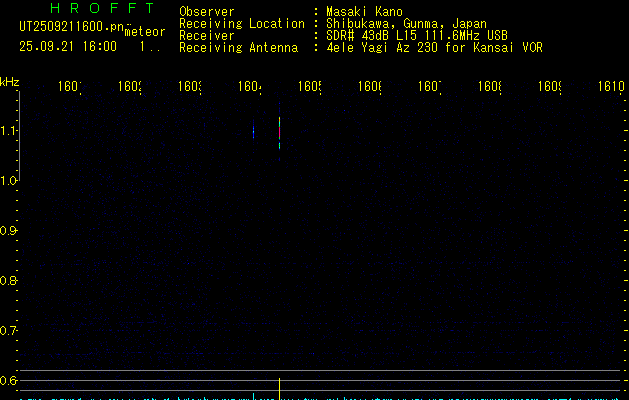Viewport: 629px width, 400px height.
Task: Click the SDR# 43dB L15 111.6MHz USB text
Action: 417,36
